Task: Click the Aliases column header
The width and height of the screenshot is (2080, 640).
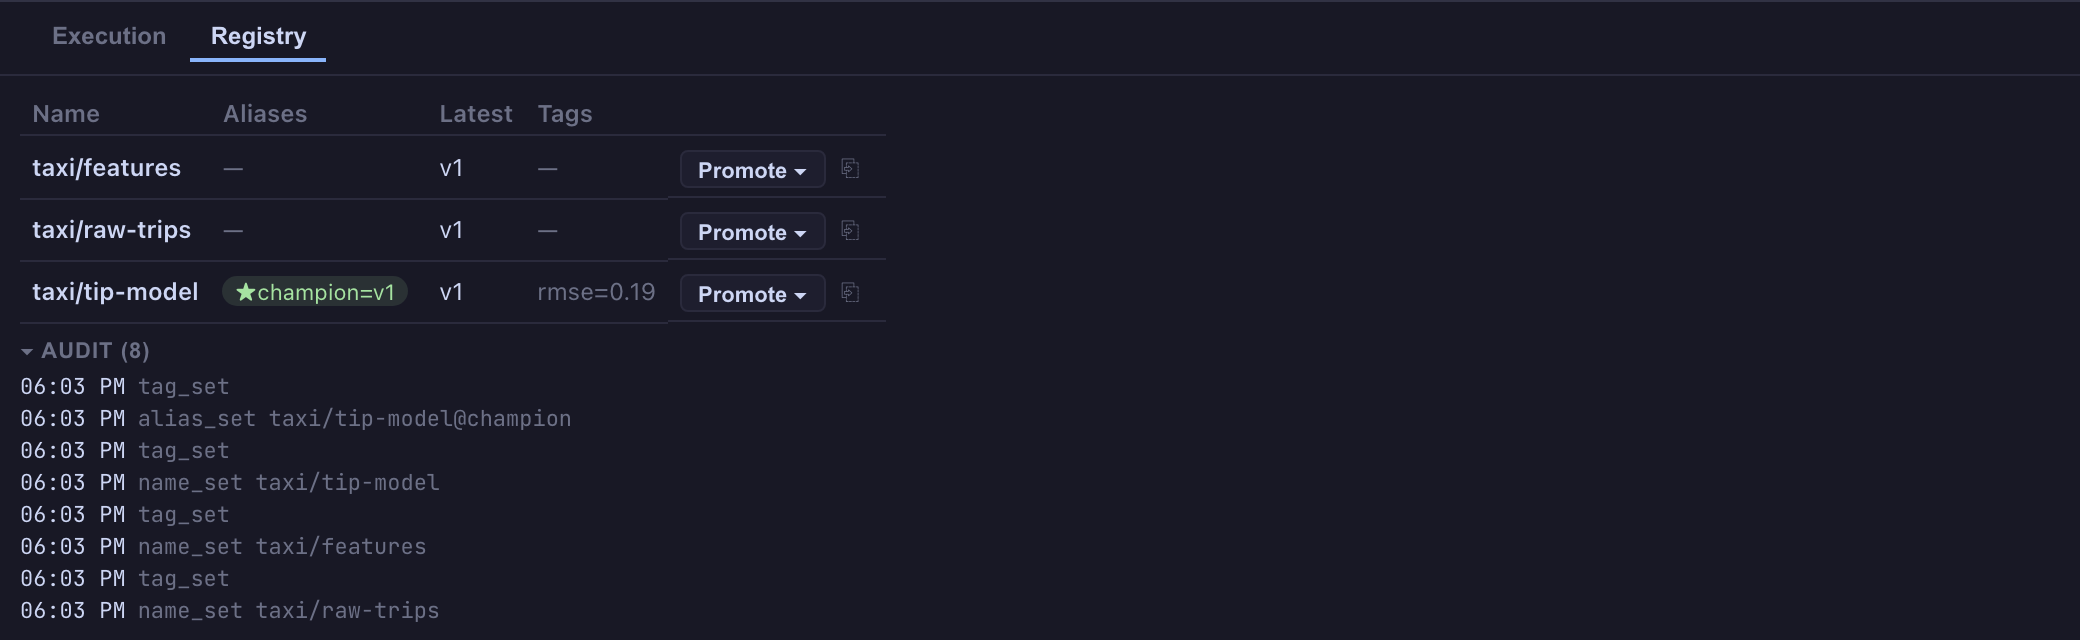Action: [x=265, y=114]
